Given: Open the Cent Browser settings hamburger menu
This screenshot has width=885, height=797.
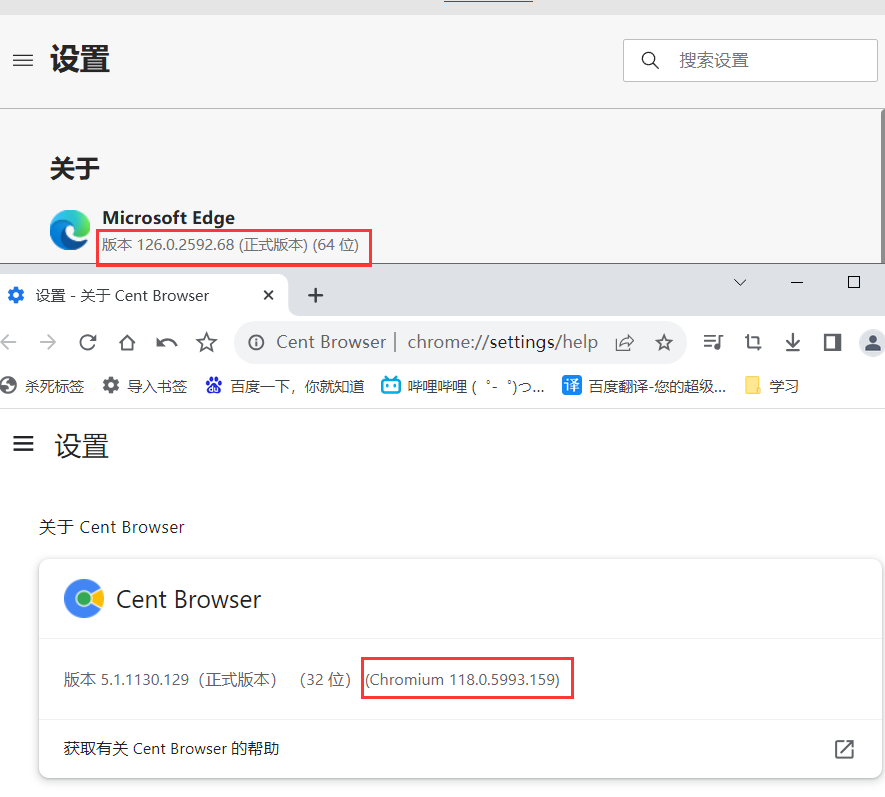Looking at the screenshot, I should point(23,444).
